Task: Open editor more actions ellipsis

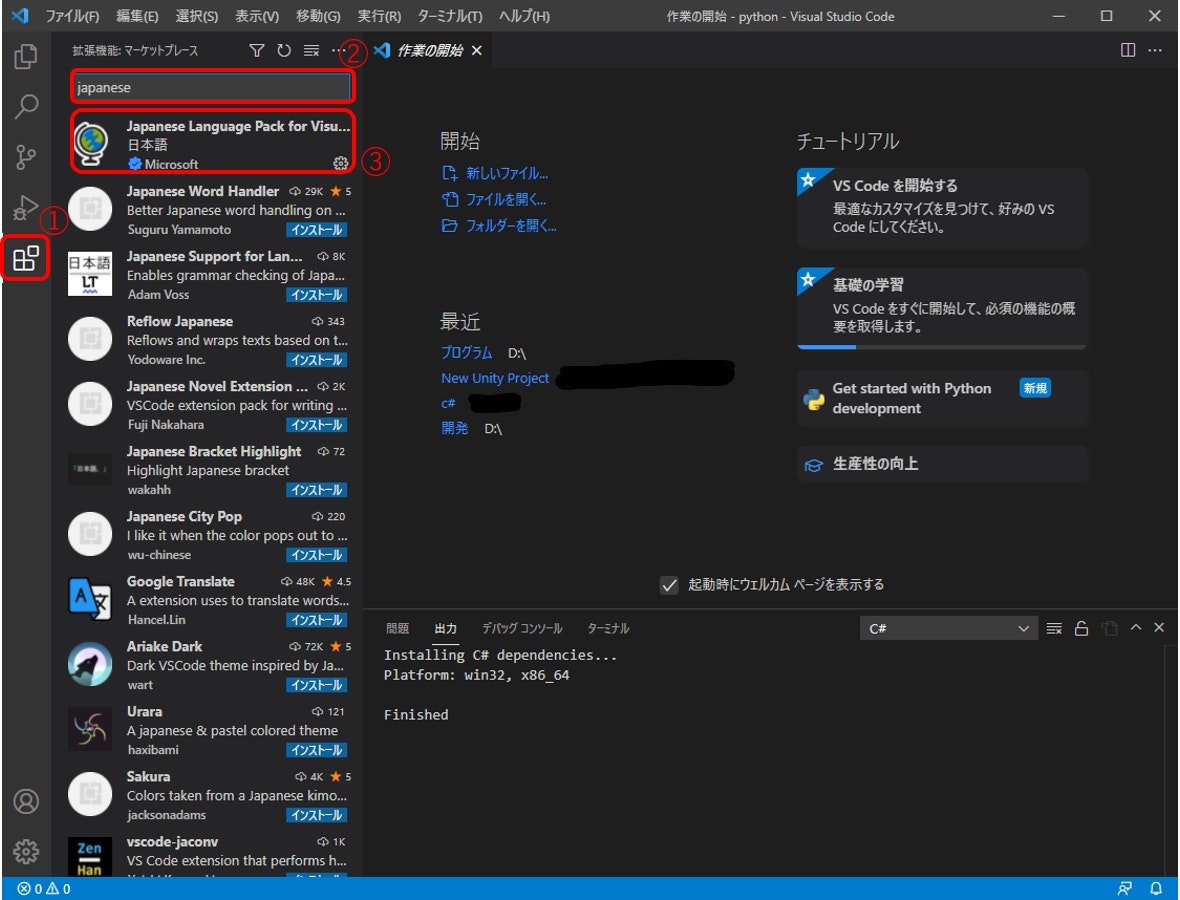Action: coord(1154,50)
